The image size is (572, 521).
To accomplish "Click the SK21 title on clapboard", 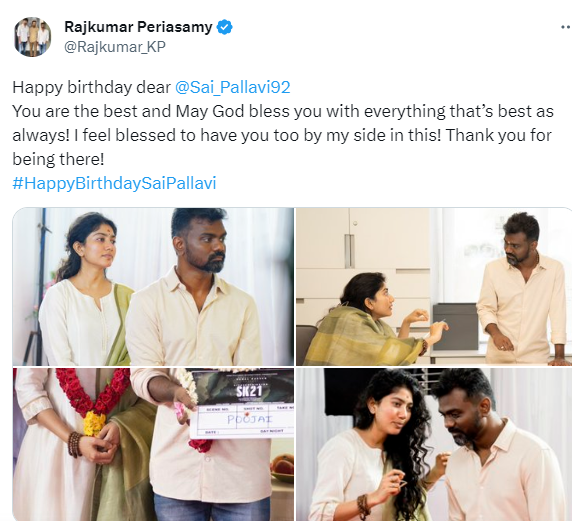I will point(248,392).
